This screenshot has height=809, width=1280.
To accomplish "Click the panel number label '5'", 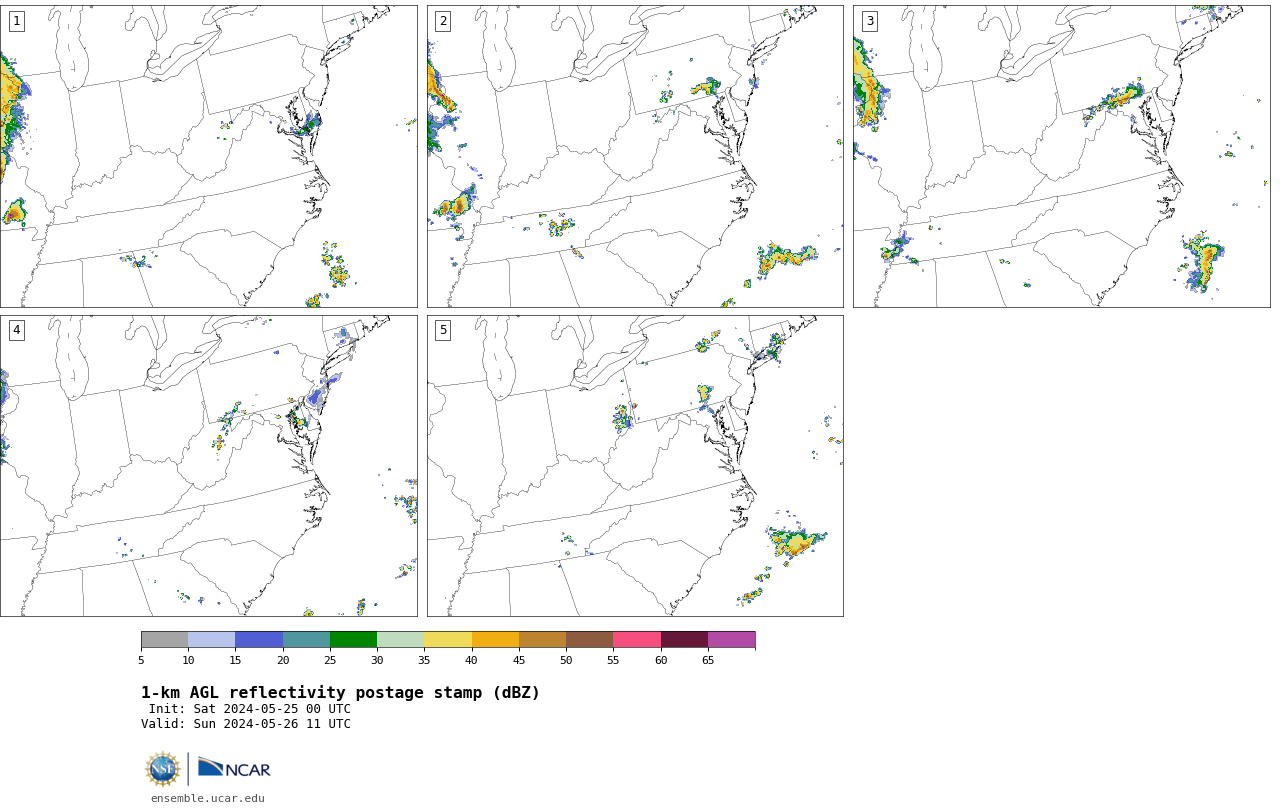I will pos(443,330).
